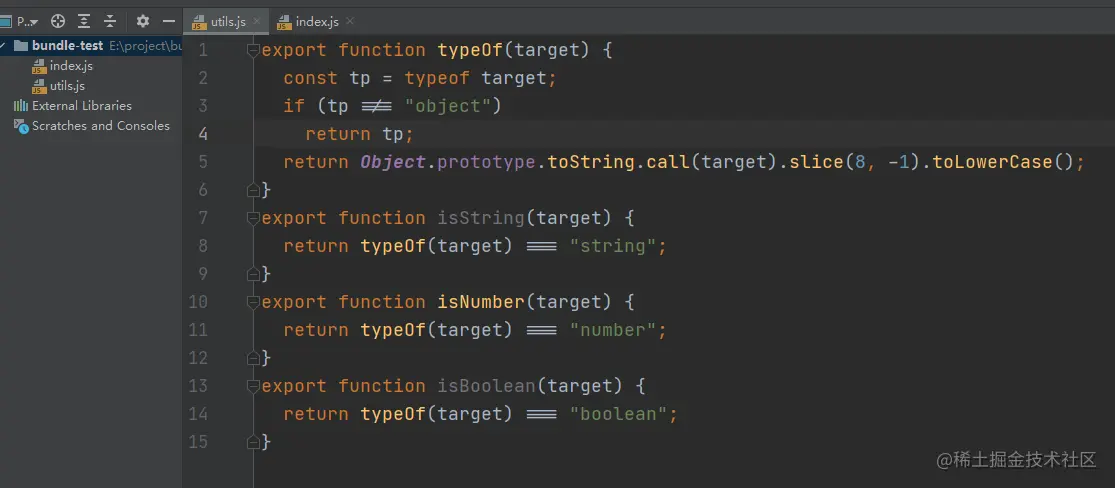Click the fold end marker on line 6

pos(252,190)
